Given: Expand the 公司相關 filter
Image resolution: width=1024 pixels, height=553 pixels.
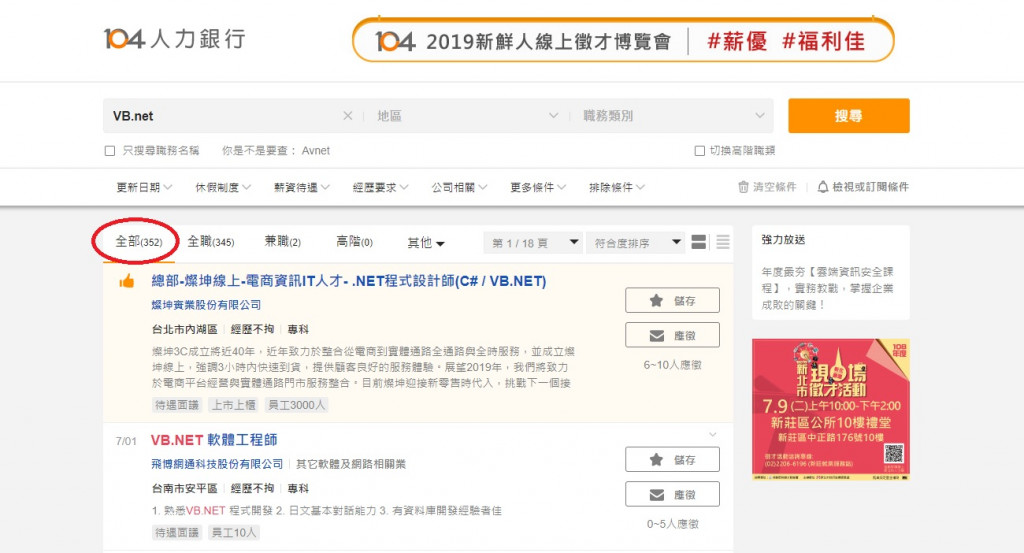Looking at the screenshot, I should click(x=459, y=187).
